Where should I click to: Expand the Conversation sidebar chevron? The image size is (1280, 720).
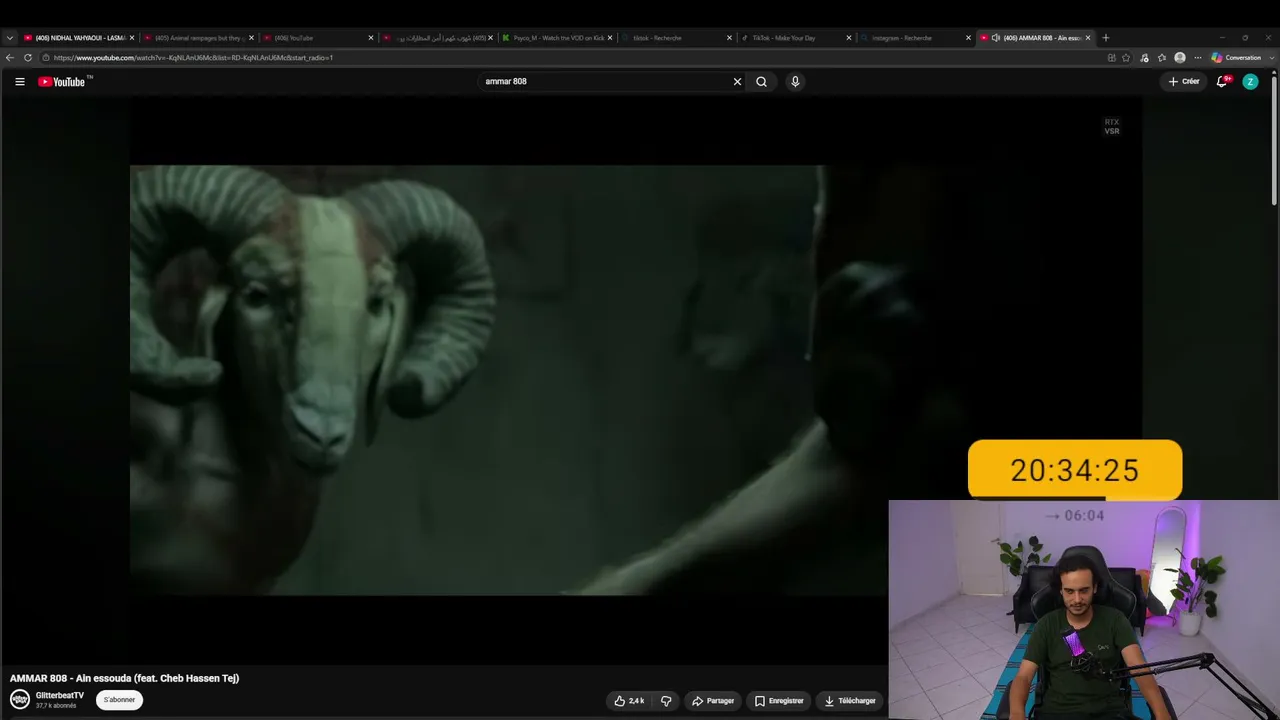1271,58
